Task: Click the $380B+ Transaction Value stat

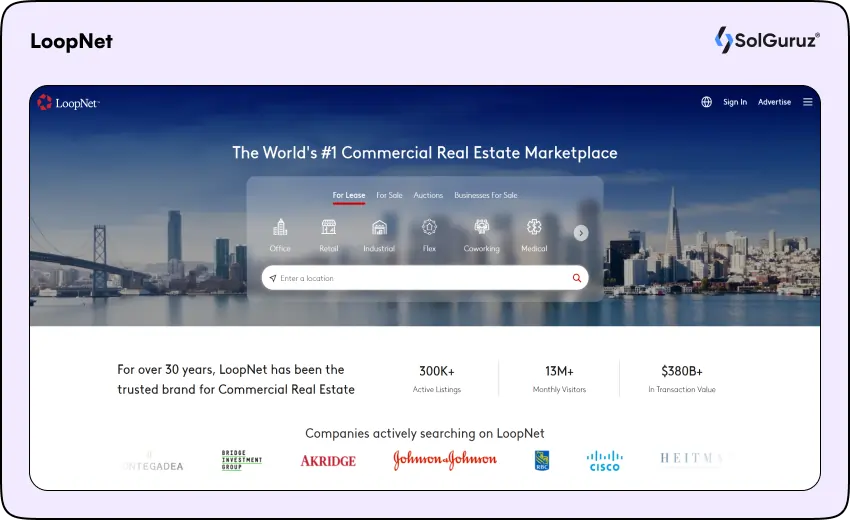Action: 682,378
